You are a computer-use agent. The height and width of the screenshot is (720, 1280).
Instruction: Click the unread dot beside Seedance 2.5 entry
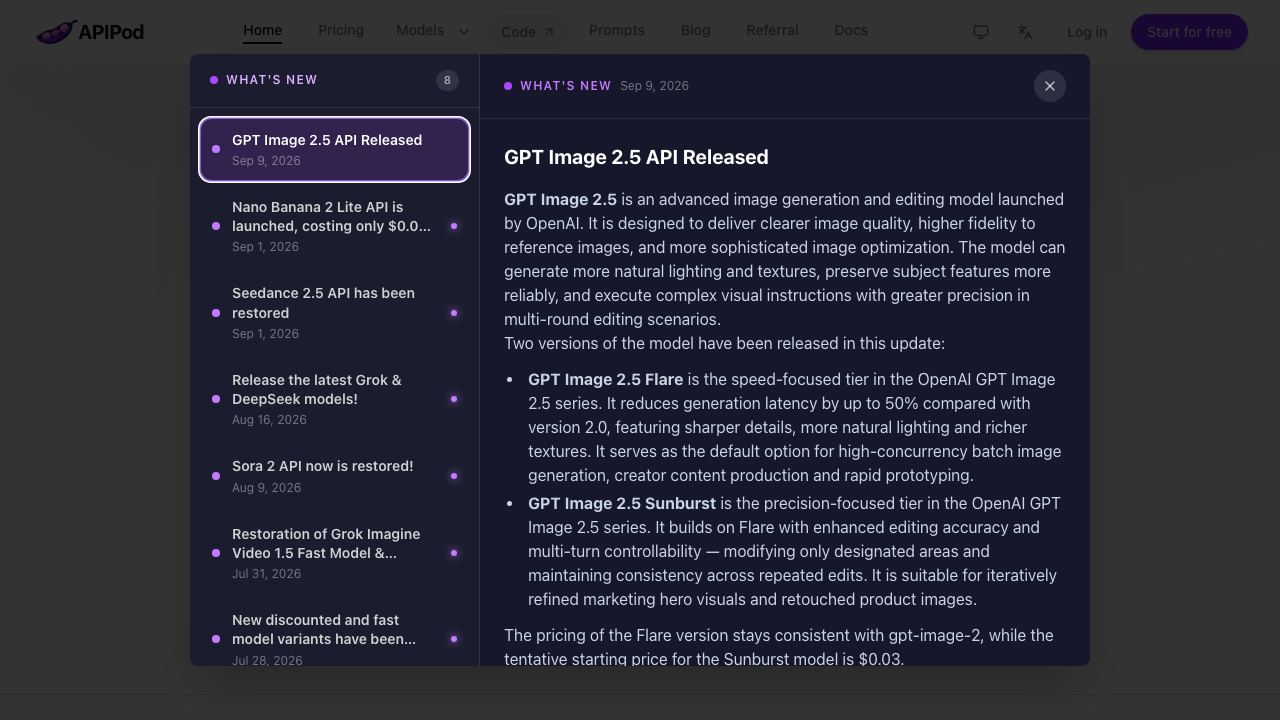(x=454, y=313)
